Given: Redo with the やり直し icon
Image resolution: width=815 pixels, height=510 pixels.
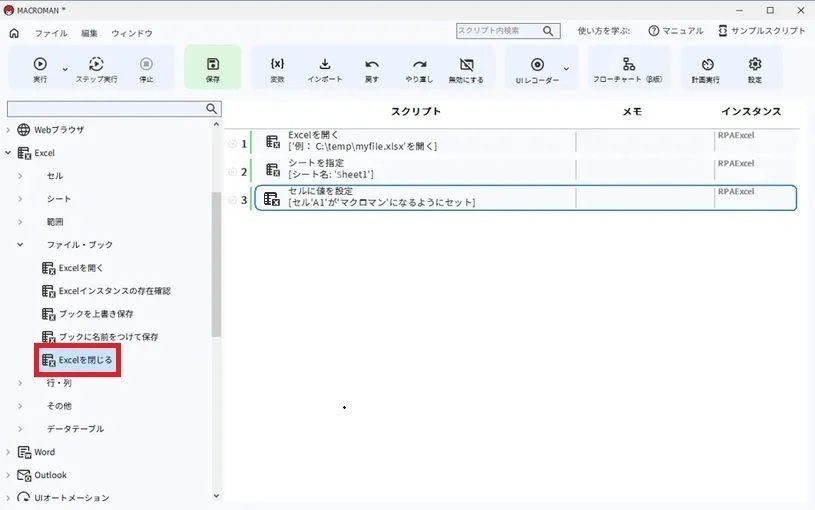Looking at the screenshot, I should pyautogui.click(x=419, y=64).
